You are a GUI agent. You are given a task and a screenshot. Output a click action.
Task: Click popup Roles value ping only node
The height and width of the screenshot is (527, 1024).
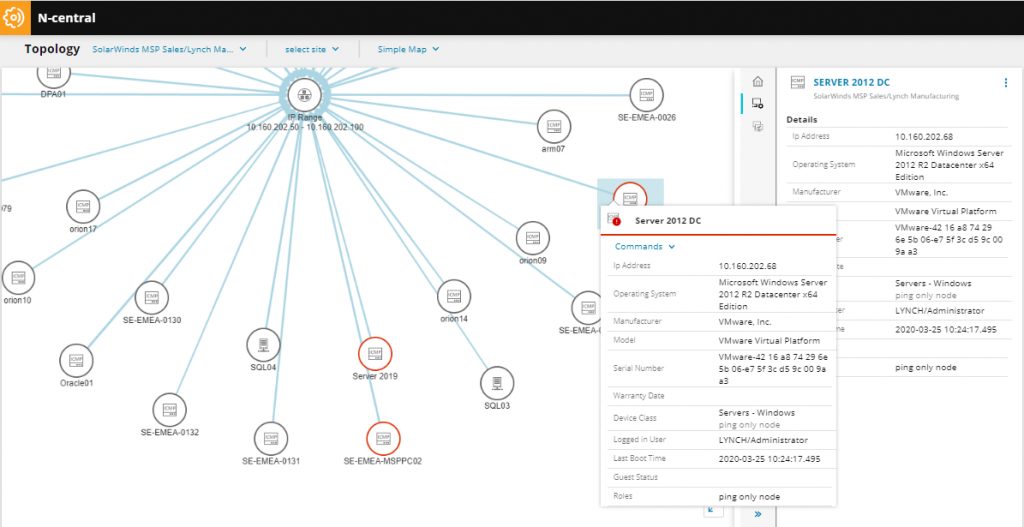pos(749,497)
